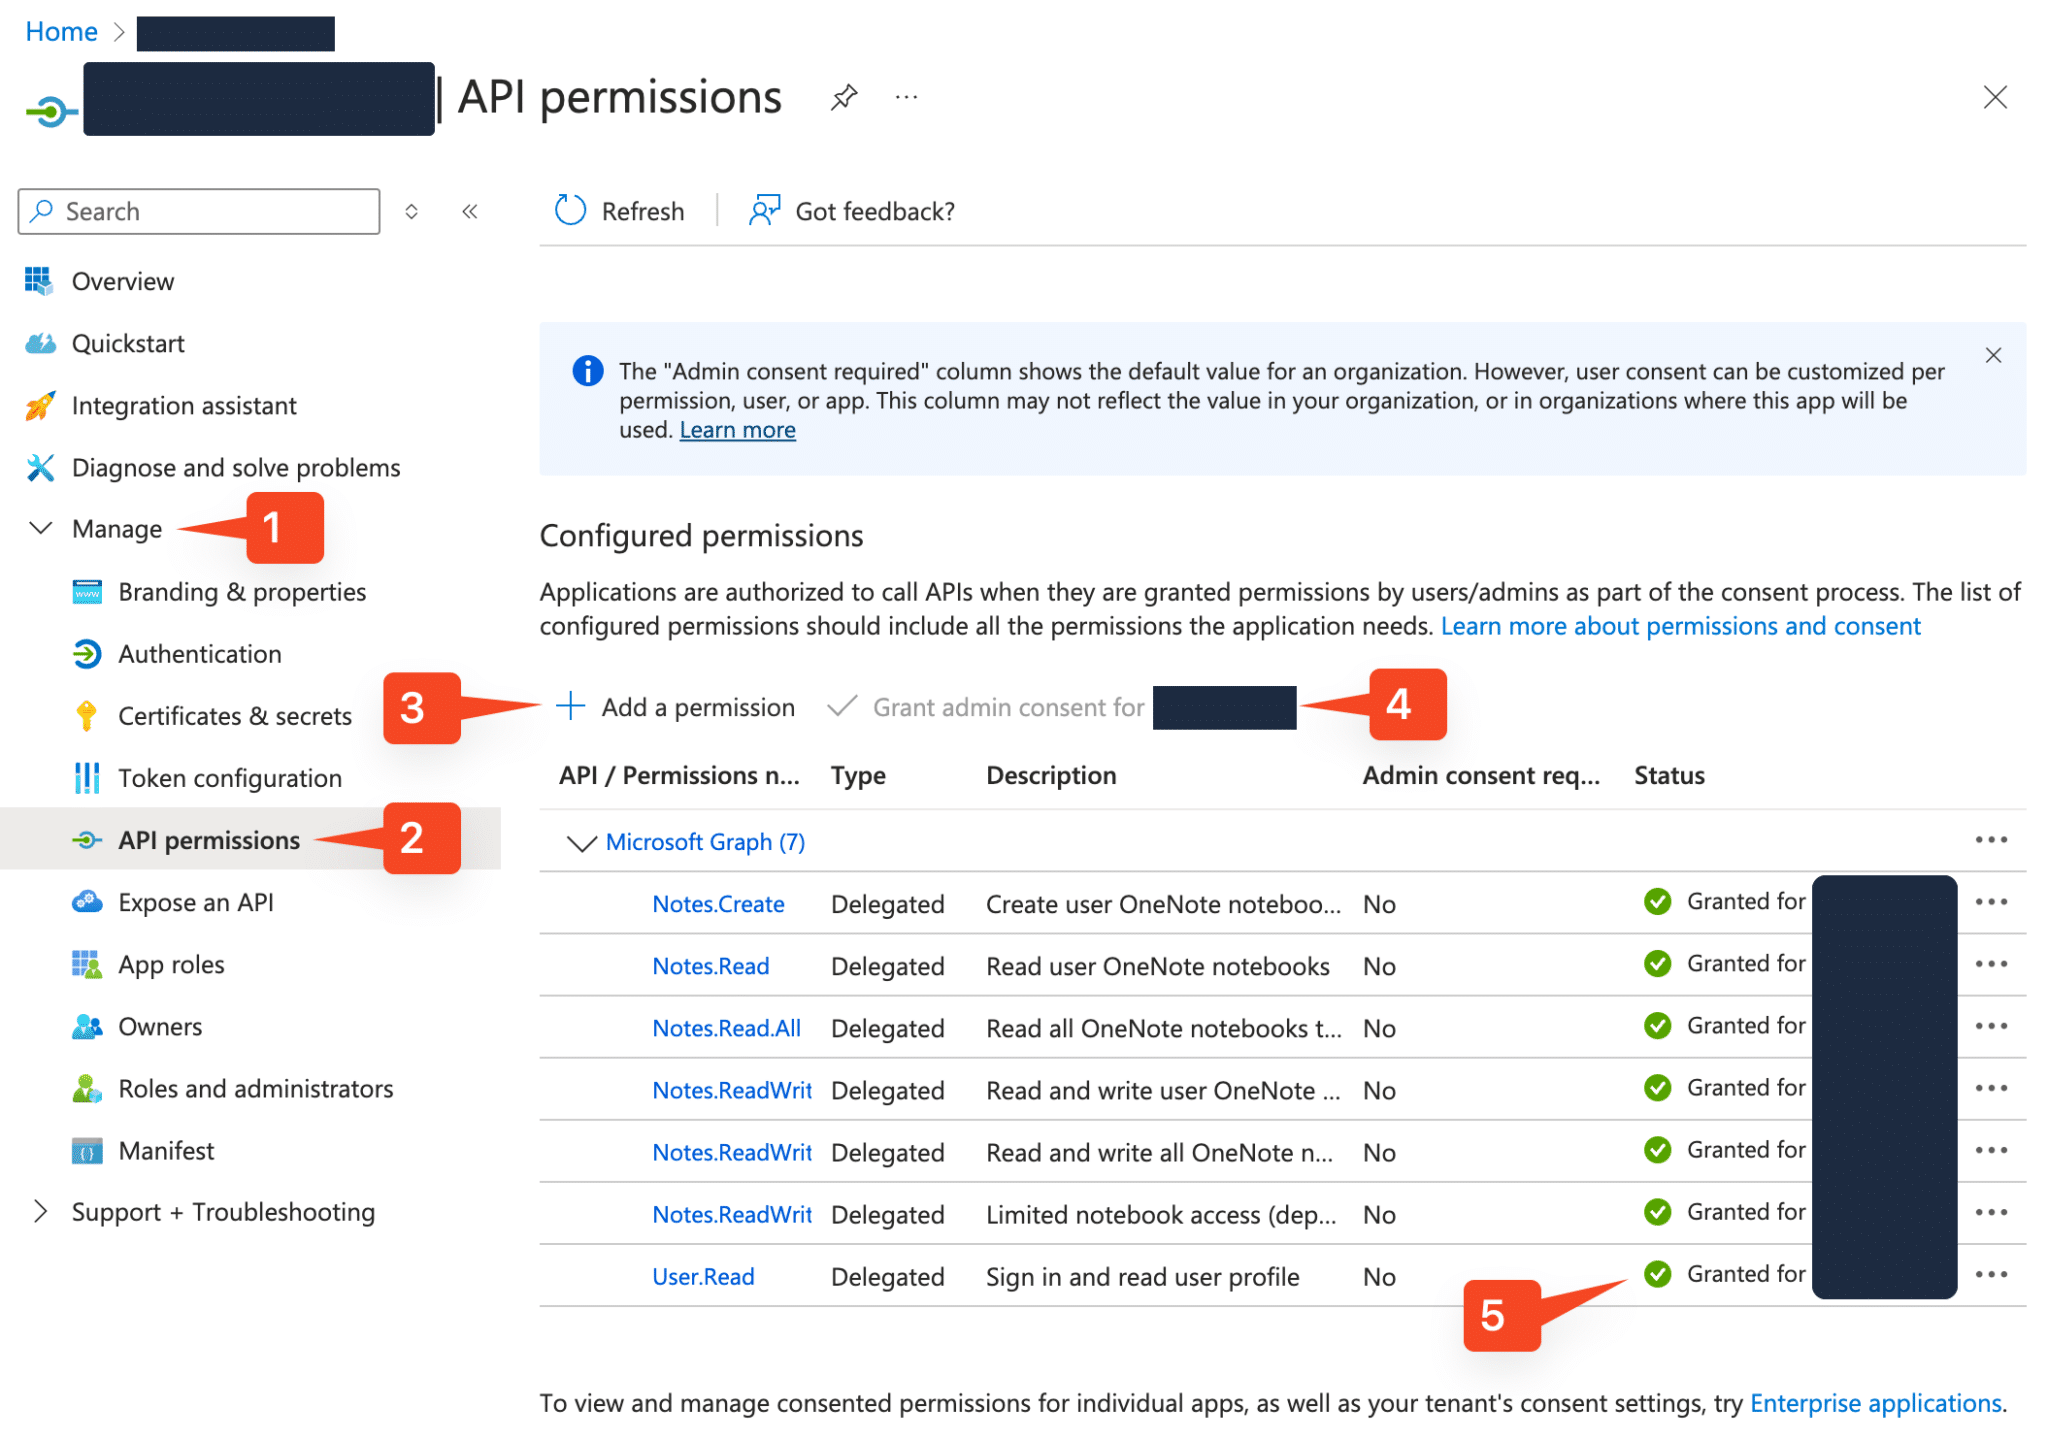Open the more options ellipsis menu

(906, 96)
